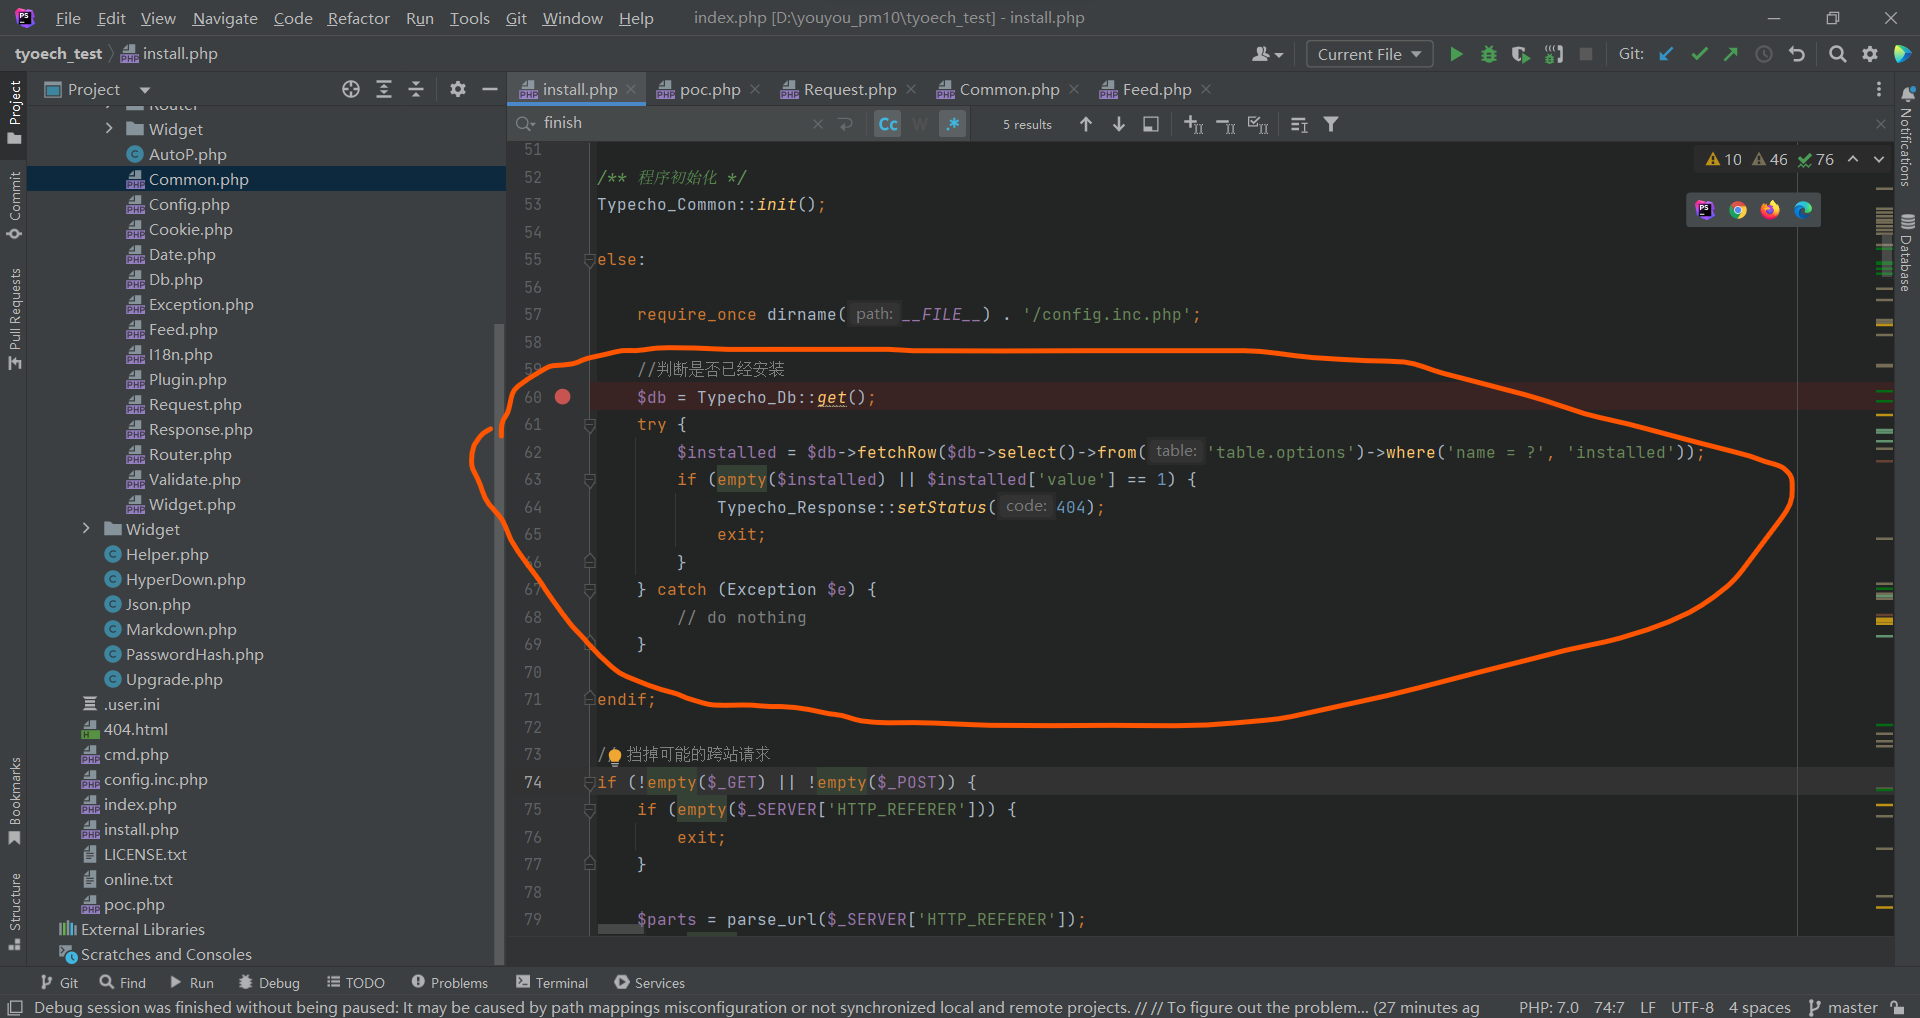Open the Terminal tool window
1920x1018 pixels.
pyautogui.click(x=560, y=982)
